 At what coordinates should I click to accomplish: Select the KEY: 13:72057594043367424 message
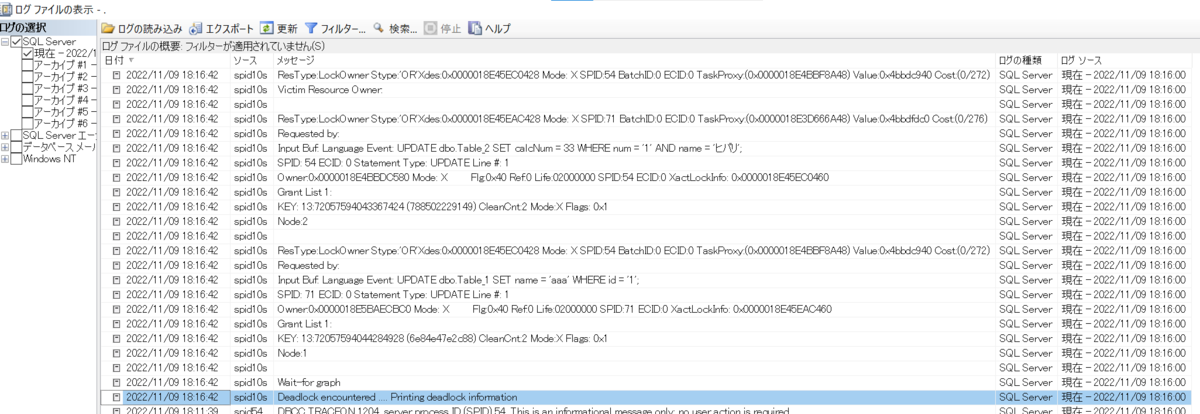tap(442, 207)
